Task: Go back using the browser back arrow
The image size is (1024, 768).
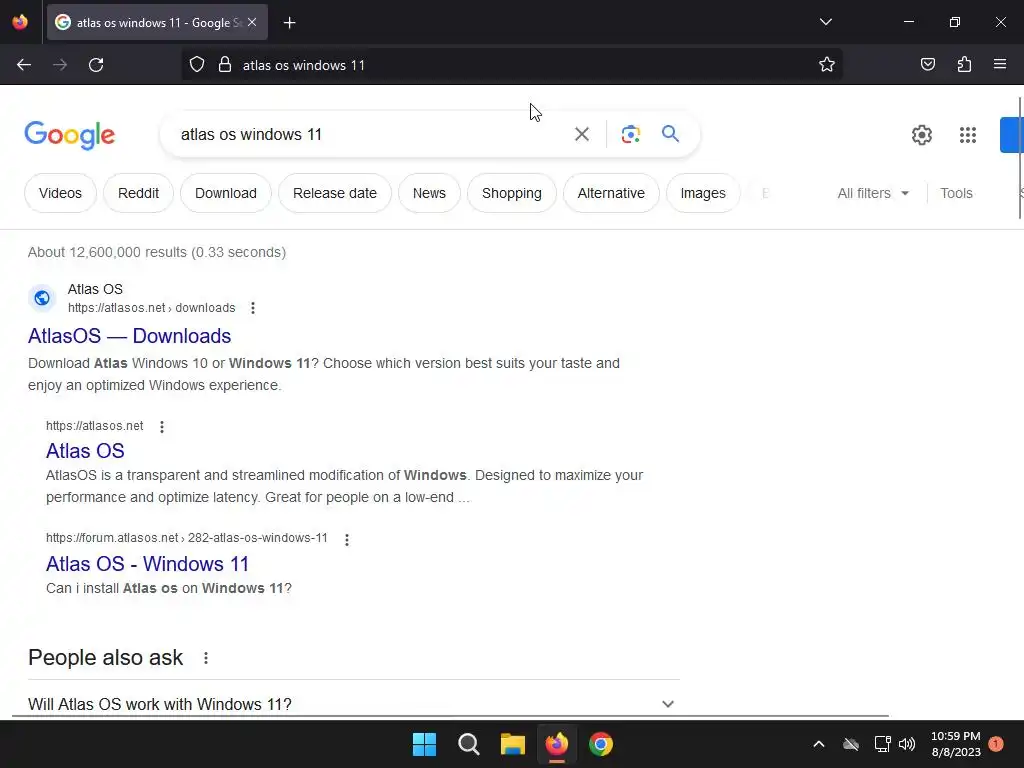Action: tap(24, 65)
